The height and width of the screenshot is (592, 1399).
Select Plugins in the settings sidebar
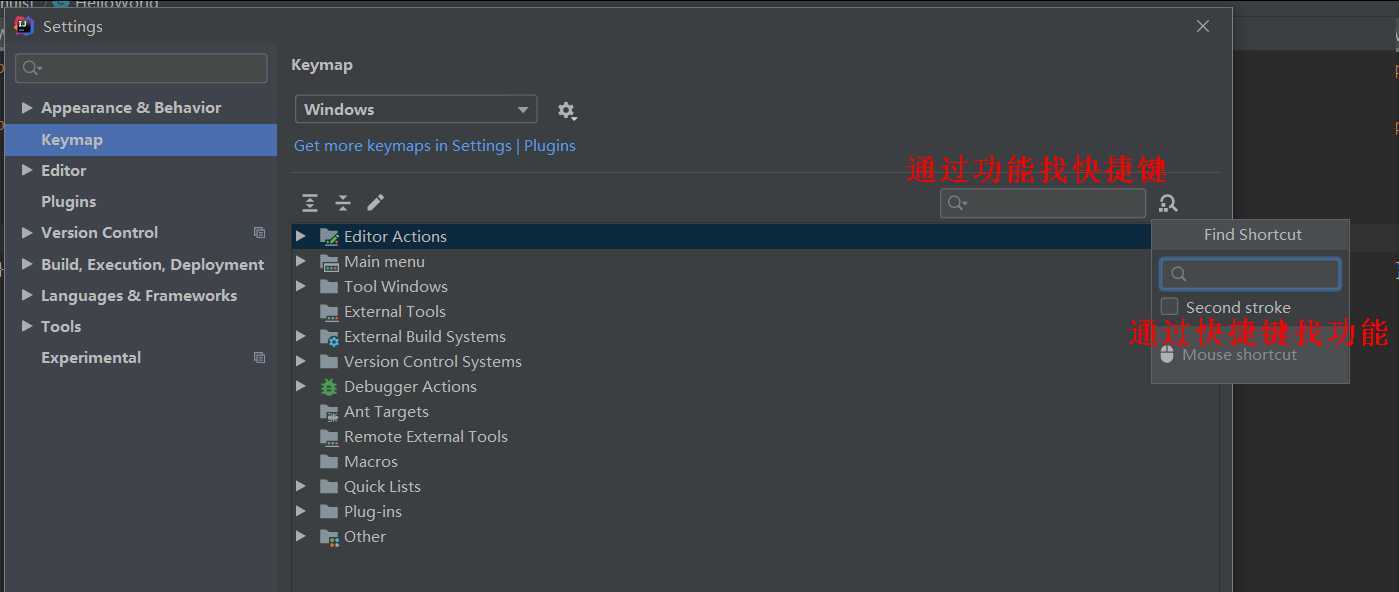[69, 202]
